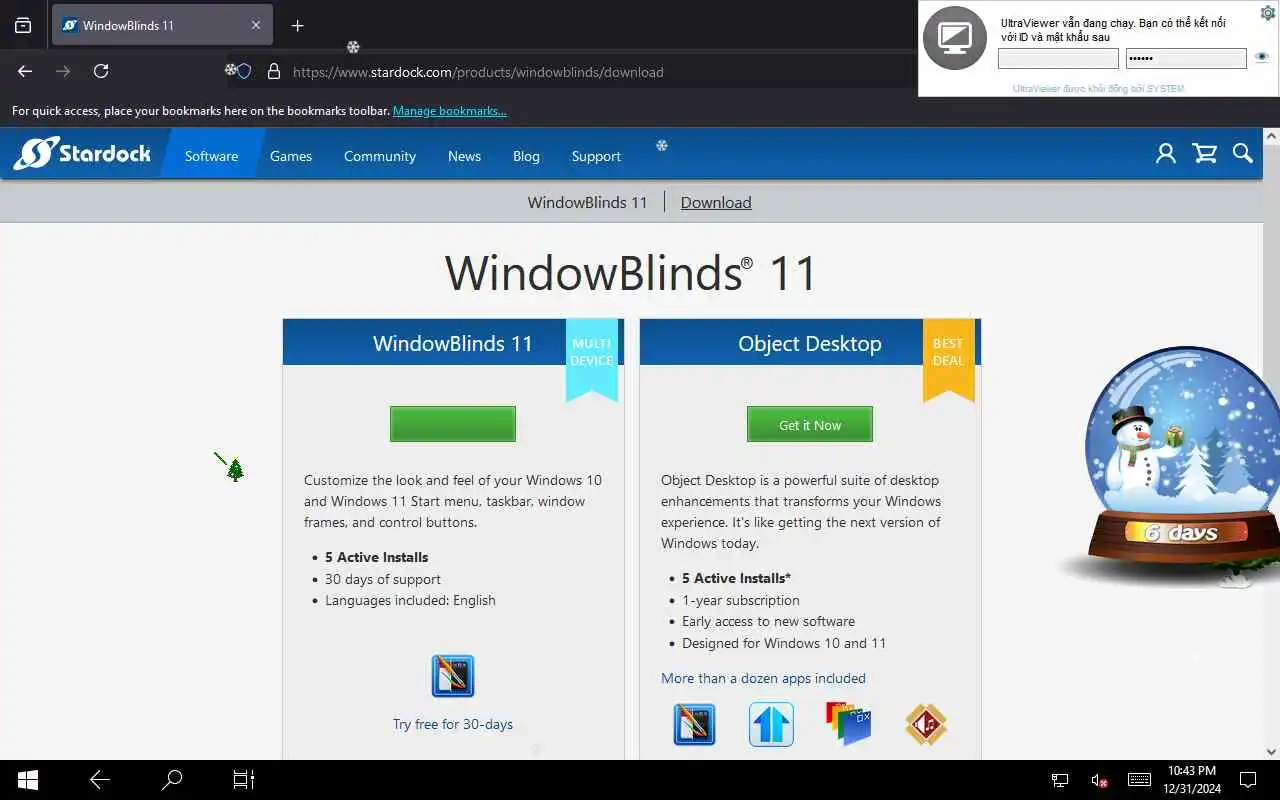This screenshot has height=800, width=1280.
Task: Click the page scrollbar down arrow
Action: click(1272, 751)
